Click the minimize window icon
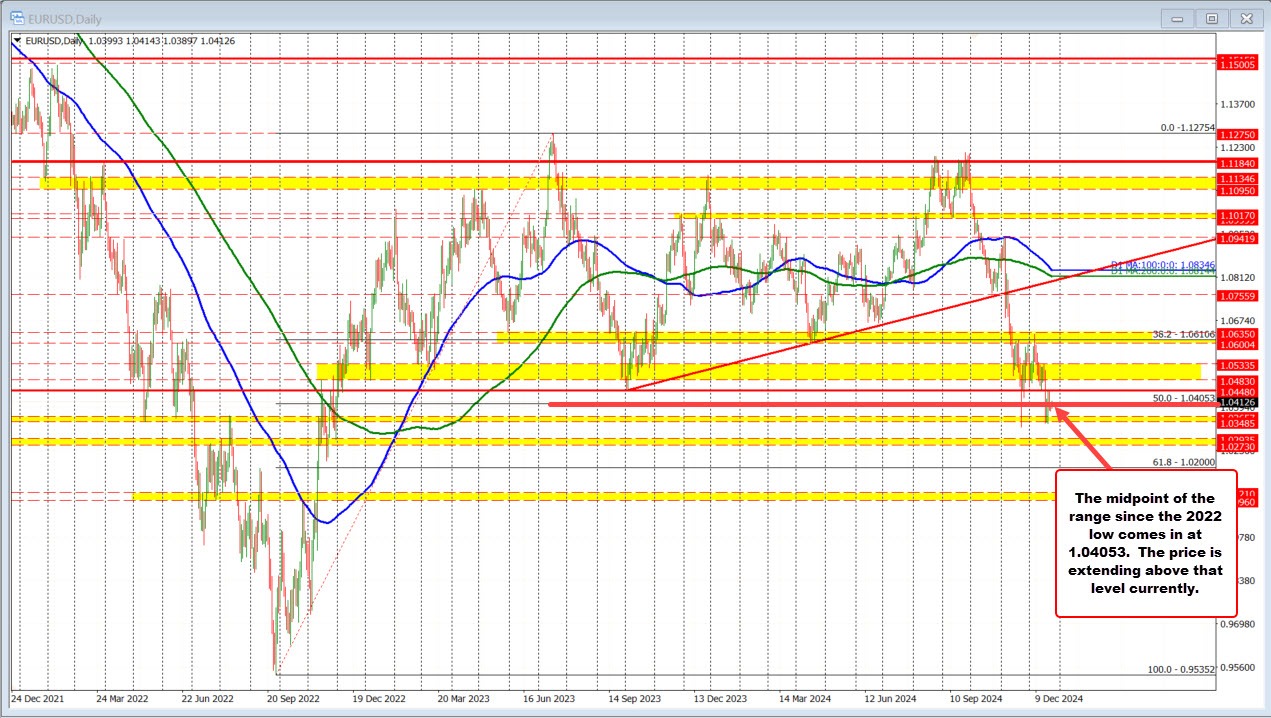This screenshot has width=1271, height=718. (1176, 18)
